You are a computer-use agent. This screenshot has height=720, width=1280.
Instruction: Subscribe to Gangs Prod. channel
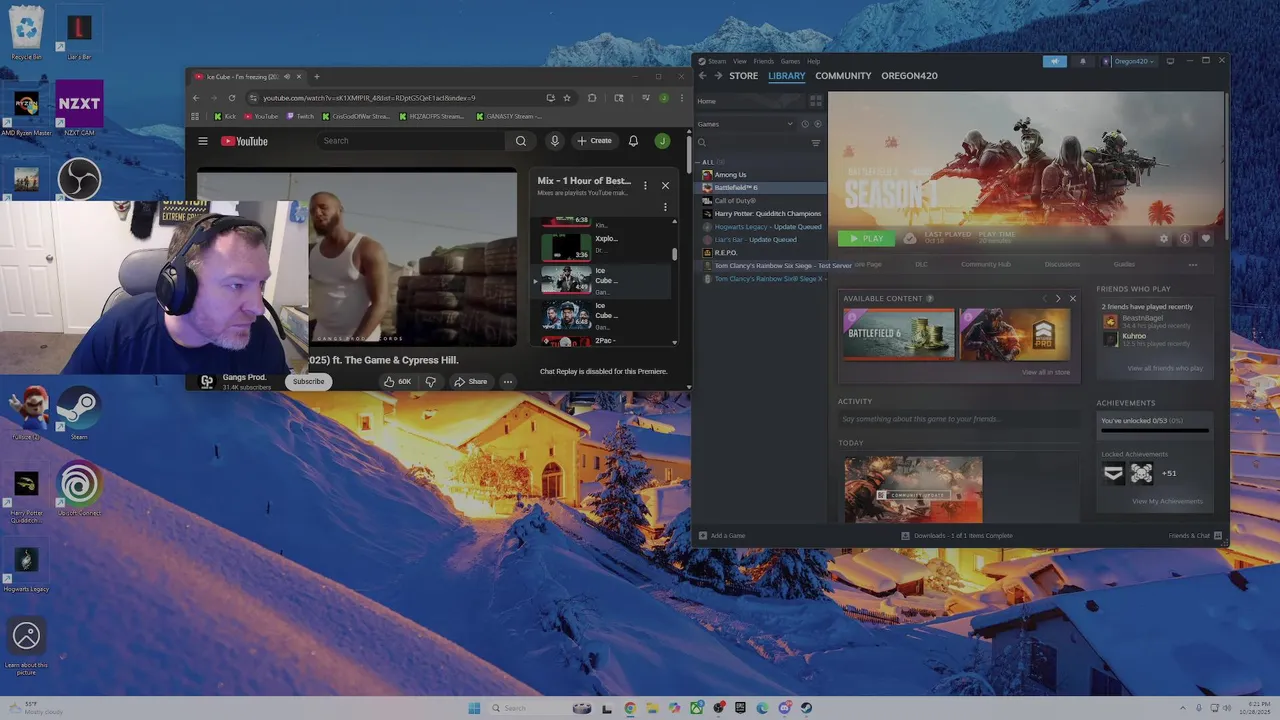[x=308, y=381]
